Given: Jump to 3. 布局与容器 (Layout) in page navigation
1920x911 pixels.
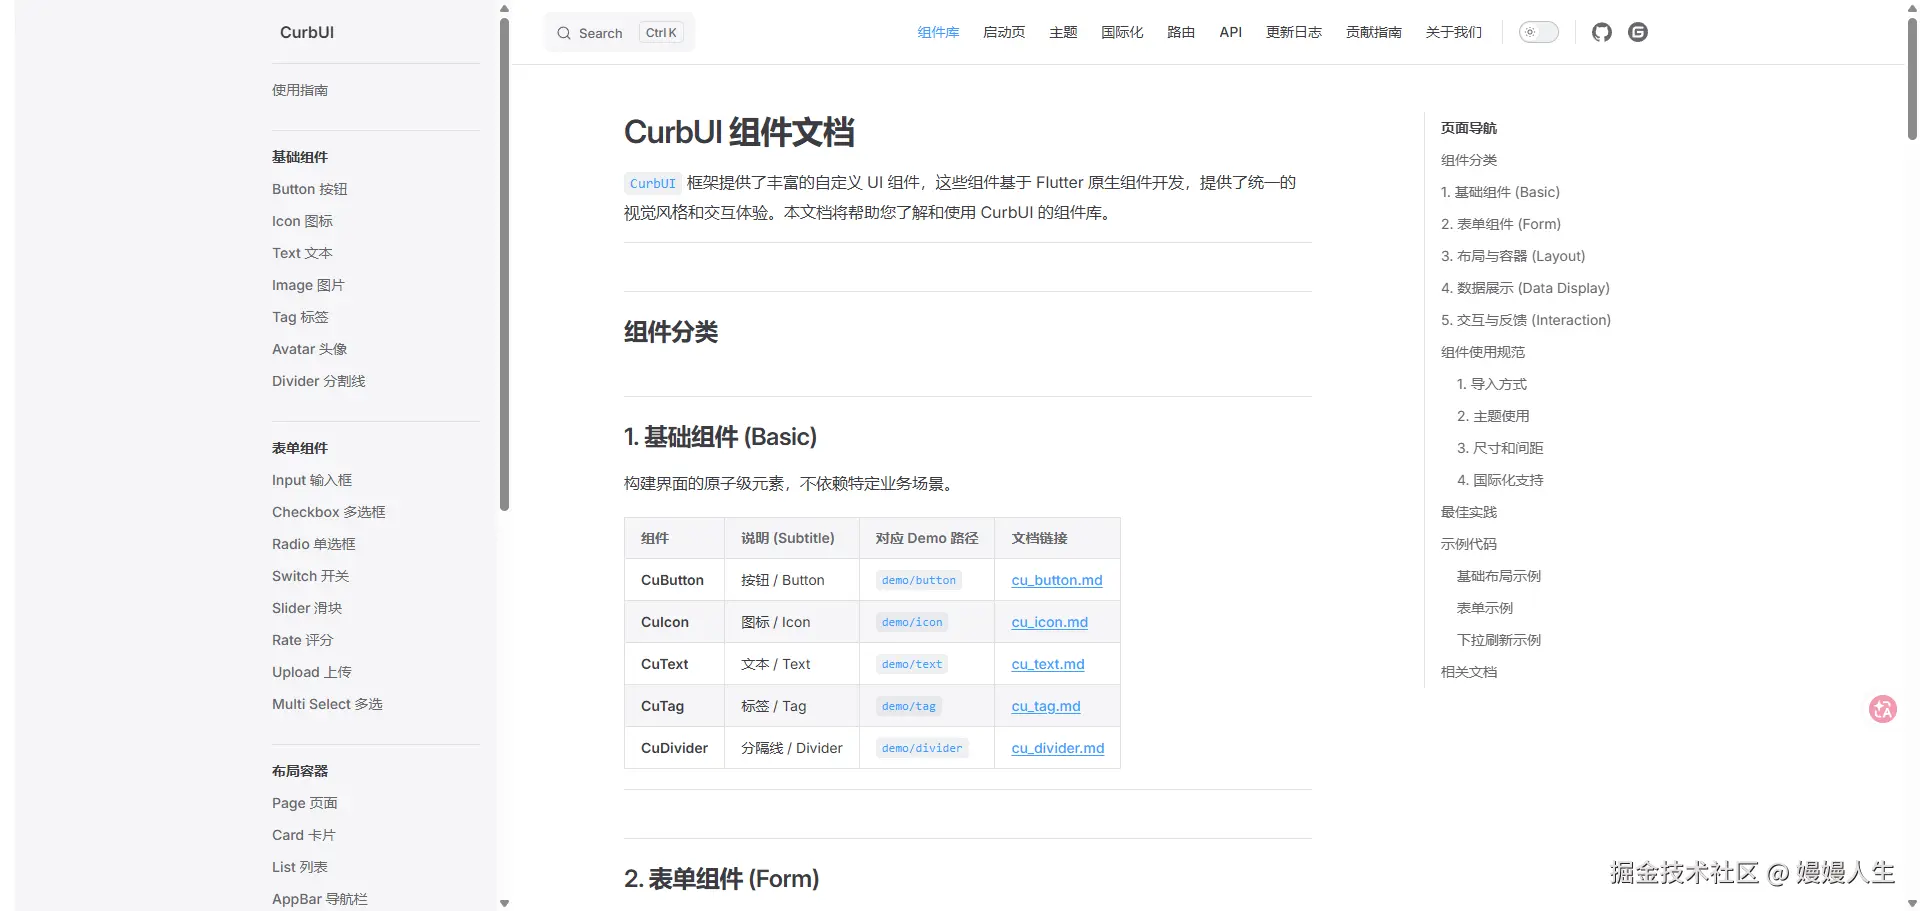Looking at the screenshot, I should point(1513,256).
